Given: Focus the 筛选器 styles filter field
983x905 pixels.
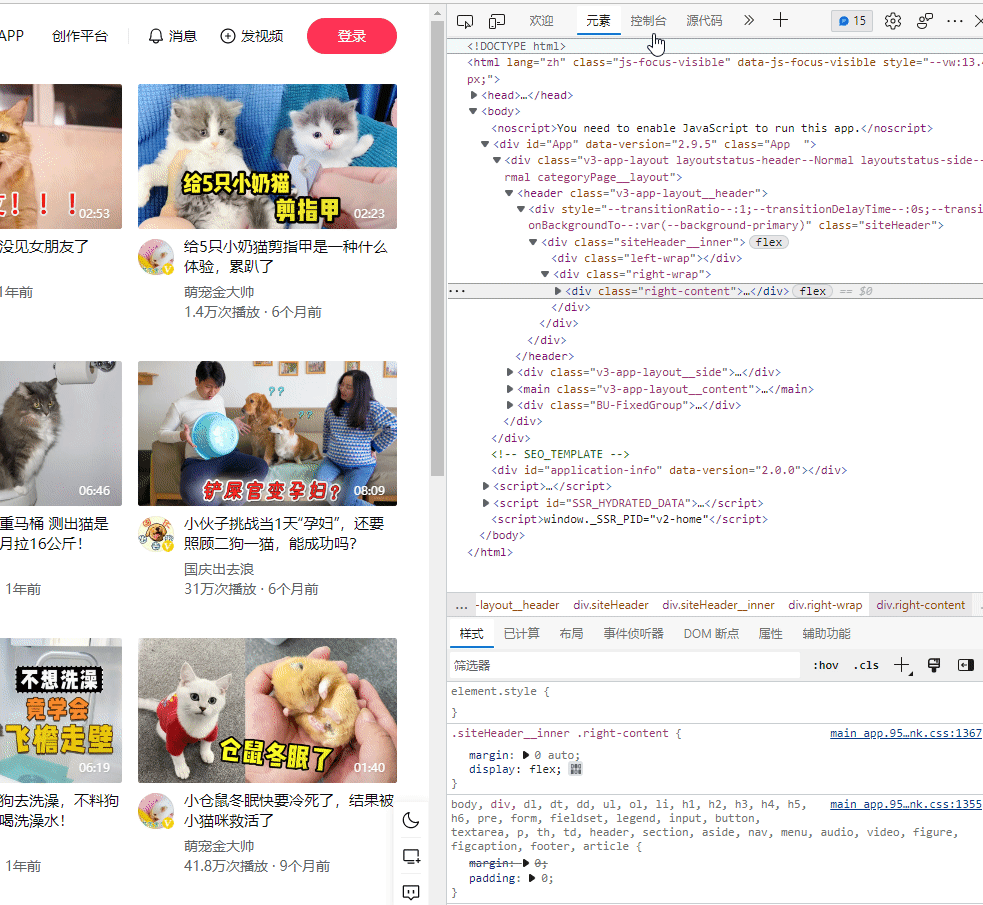Looking at the screenshot, I should (625, 665).
